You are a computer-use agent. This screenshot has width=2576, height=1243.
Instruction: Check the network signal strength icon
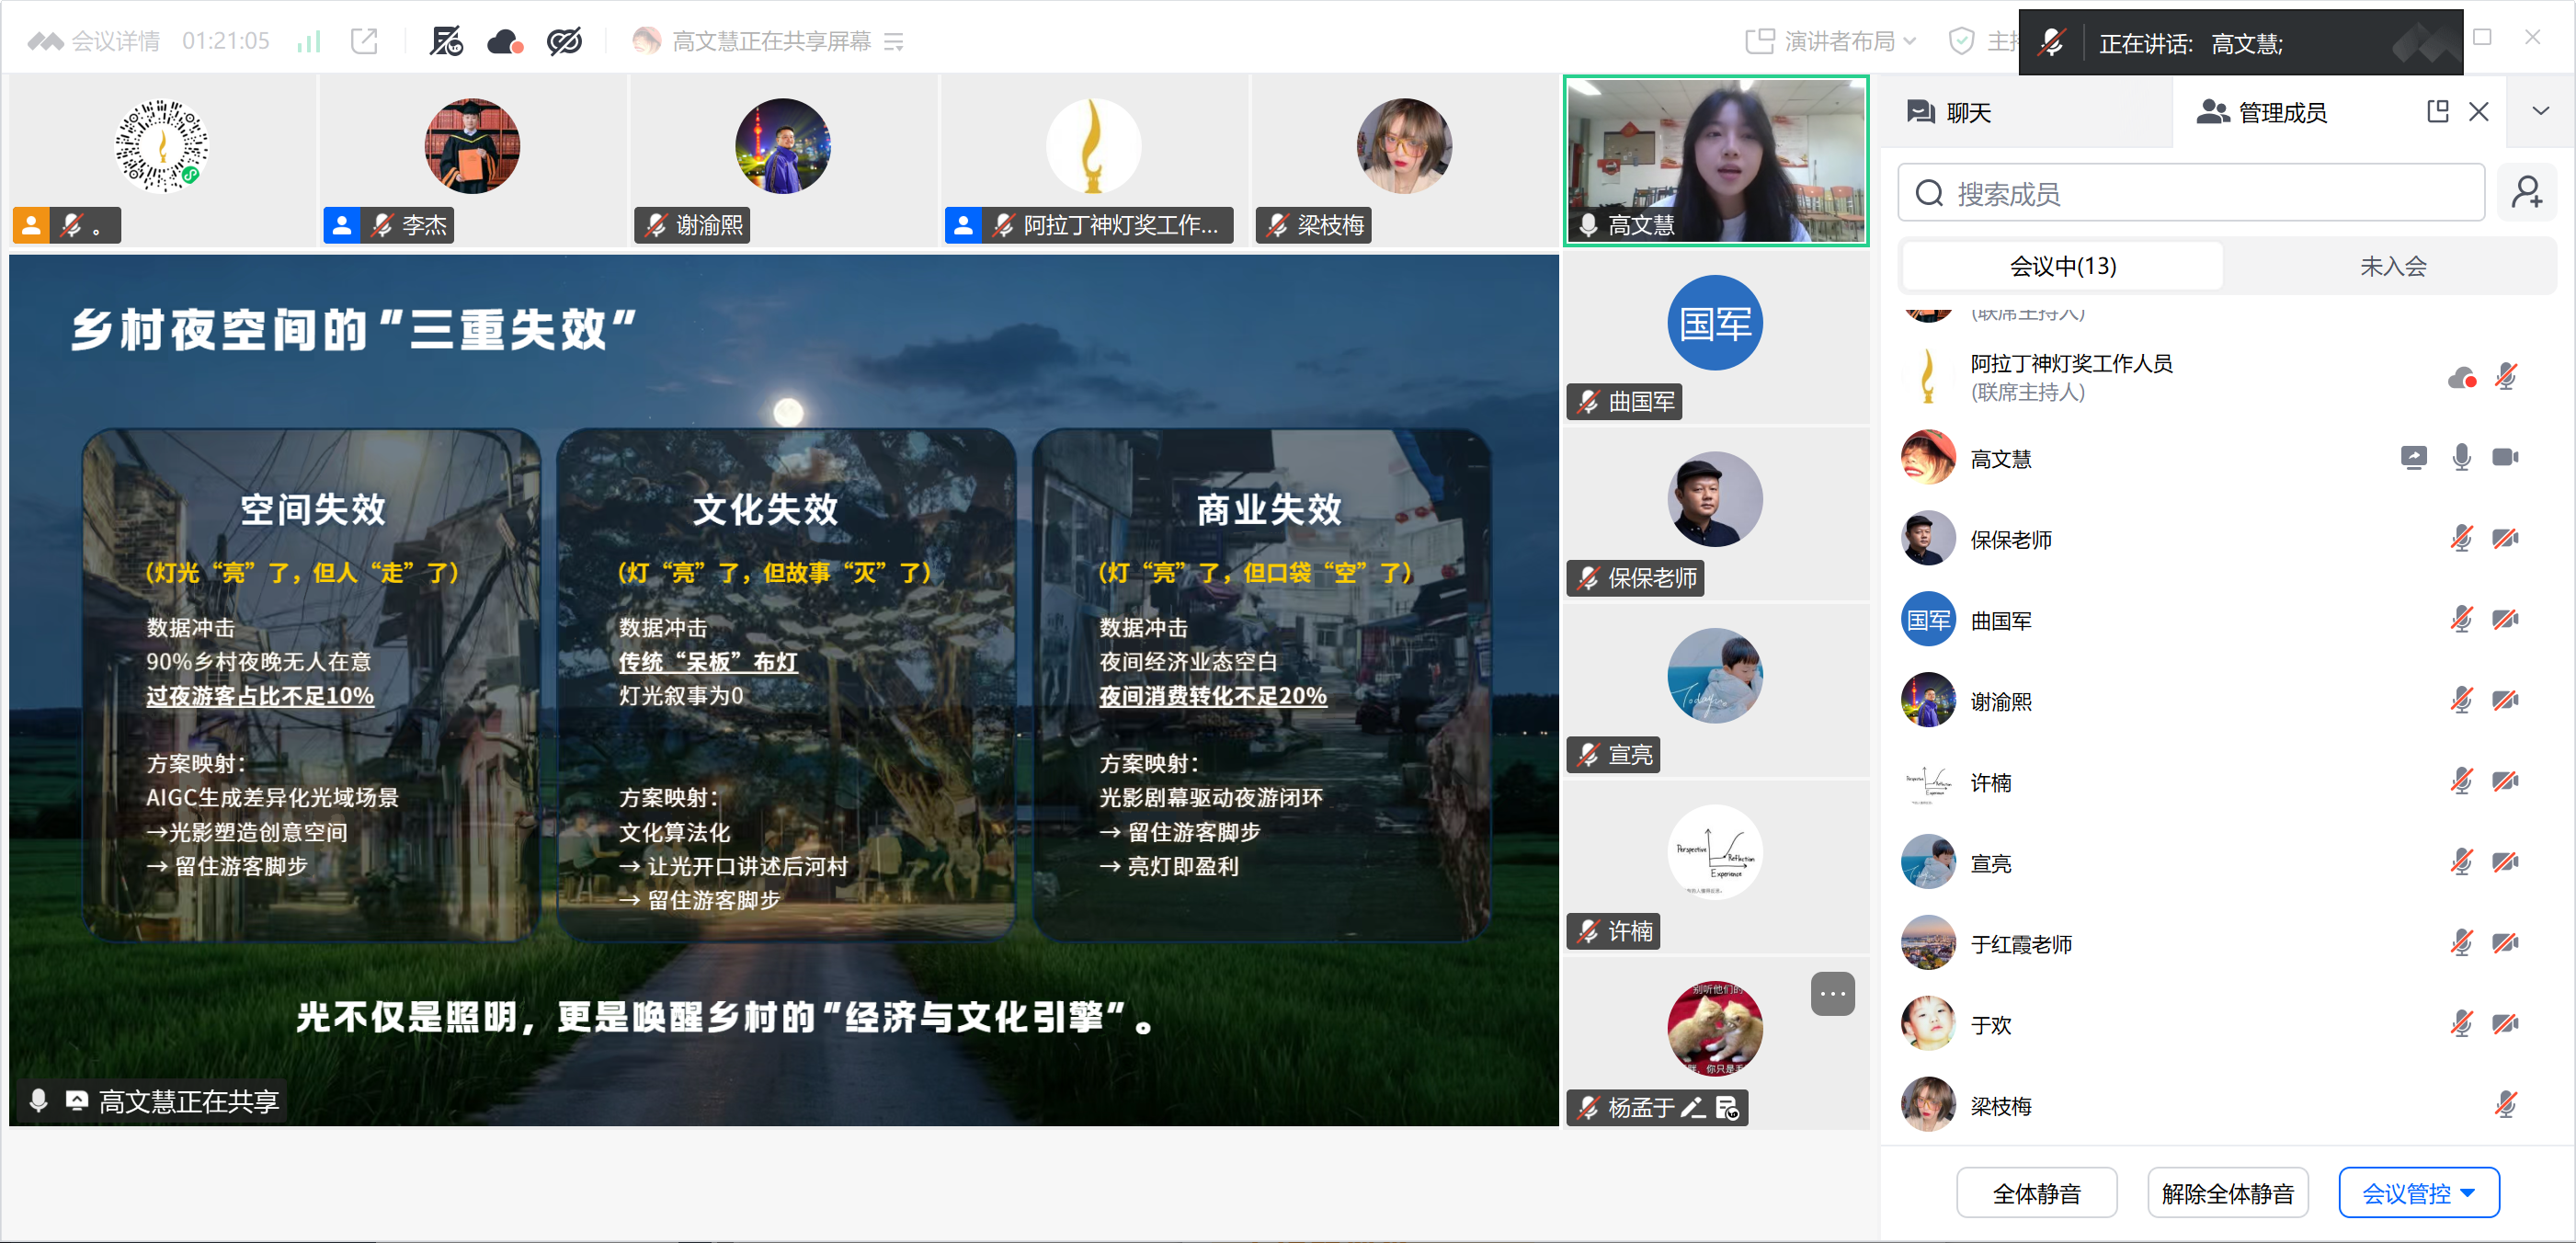[x=307, y=41]
